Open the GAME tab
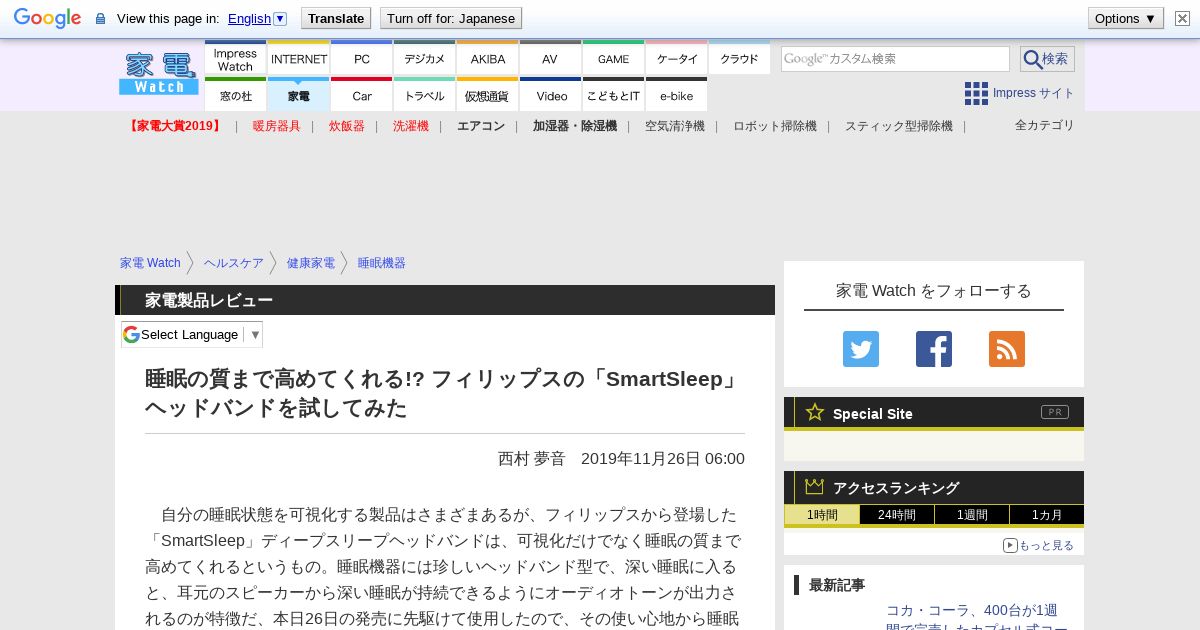Image resolution: width=1200 pixels, height=630 pixels. click(613, 59)
